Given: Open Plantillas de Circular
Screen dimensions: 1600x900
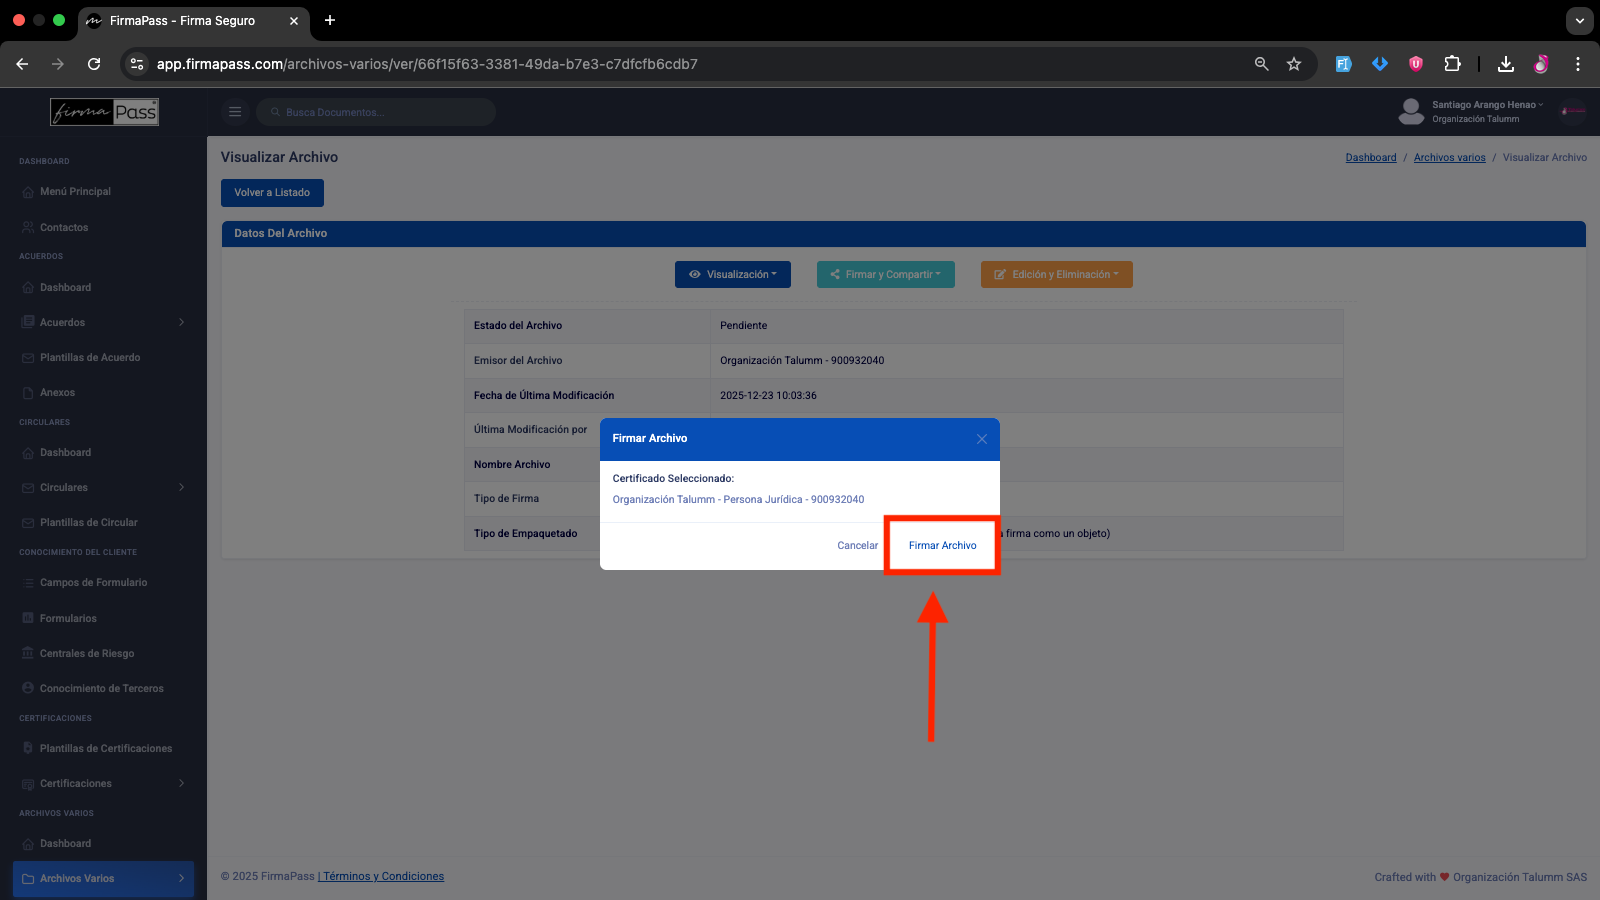Looking at the screenshot, I should point(89,522).
